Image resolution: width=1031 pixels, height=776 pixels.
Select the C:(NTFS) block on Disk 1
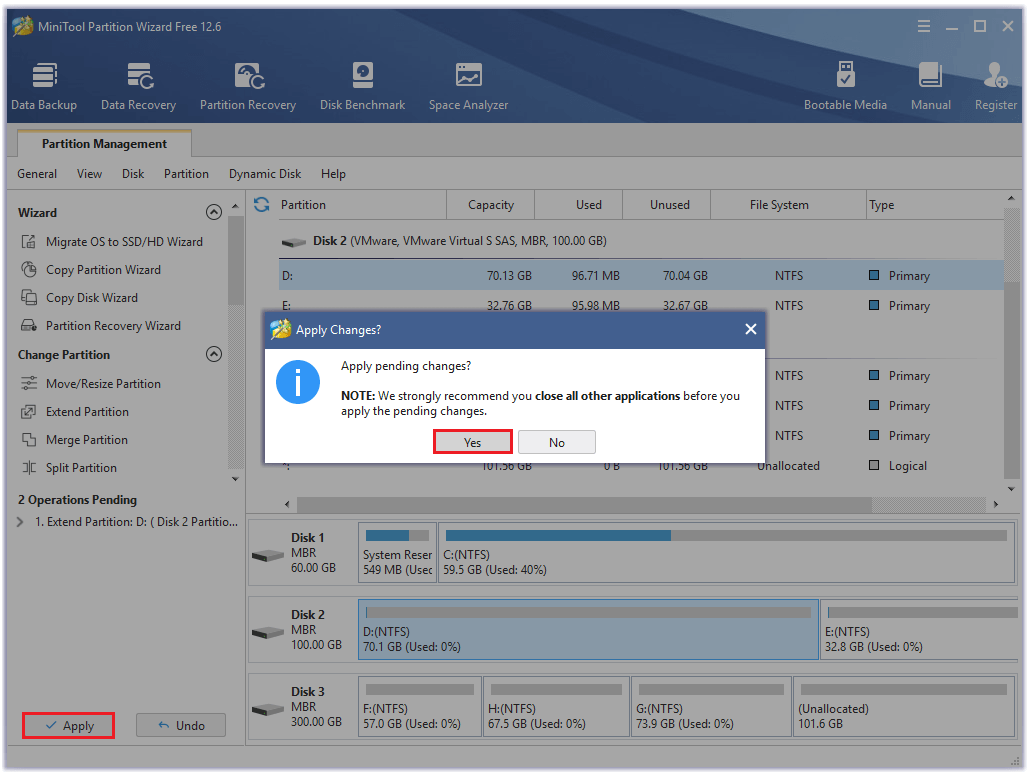pyautogui.click(x=727, y=552)
